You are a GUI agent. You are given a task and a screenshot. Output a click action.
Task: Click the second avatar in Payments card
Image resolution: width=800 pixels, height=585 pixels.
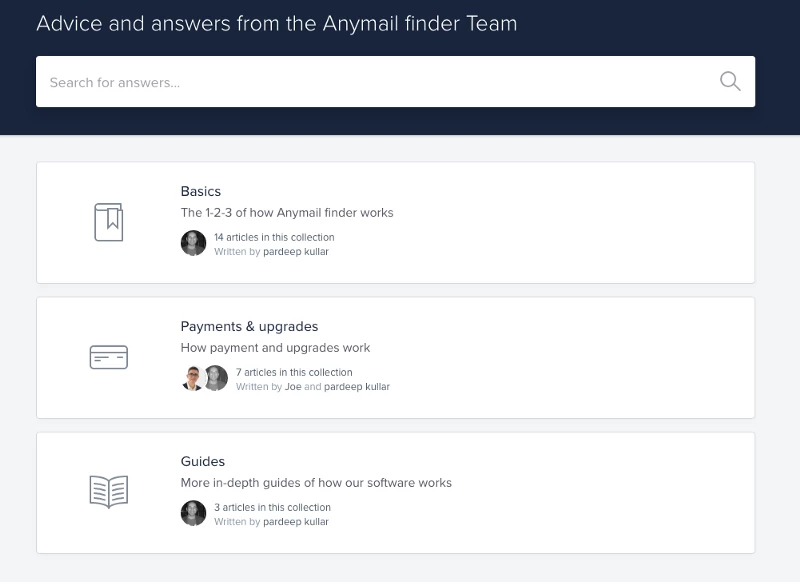point(216,378)
